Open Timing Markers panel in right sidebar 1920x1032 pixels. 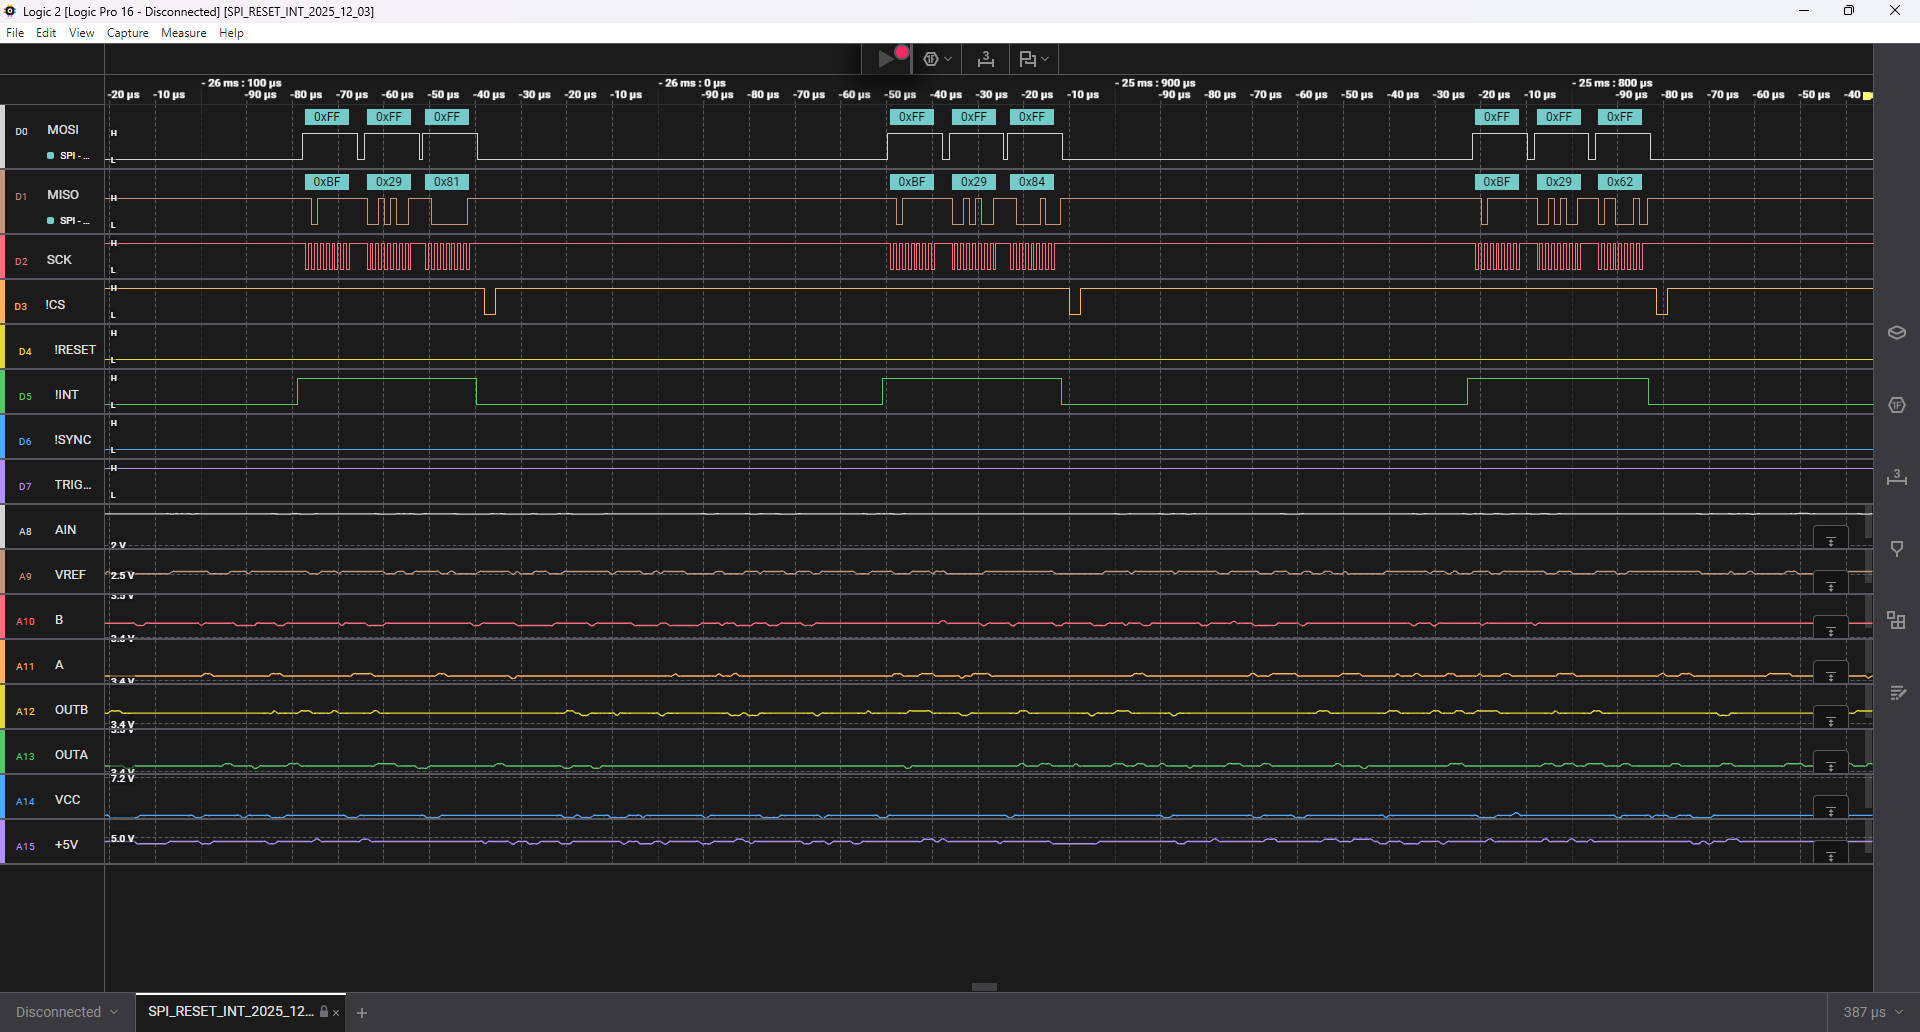[x=1896, y=477]
